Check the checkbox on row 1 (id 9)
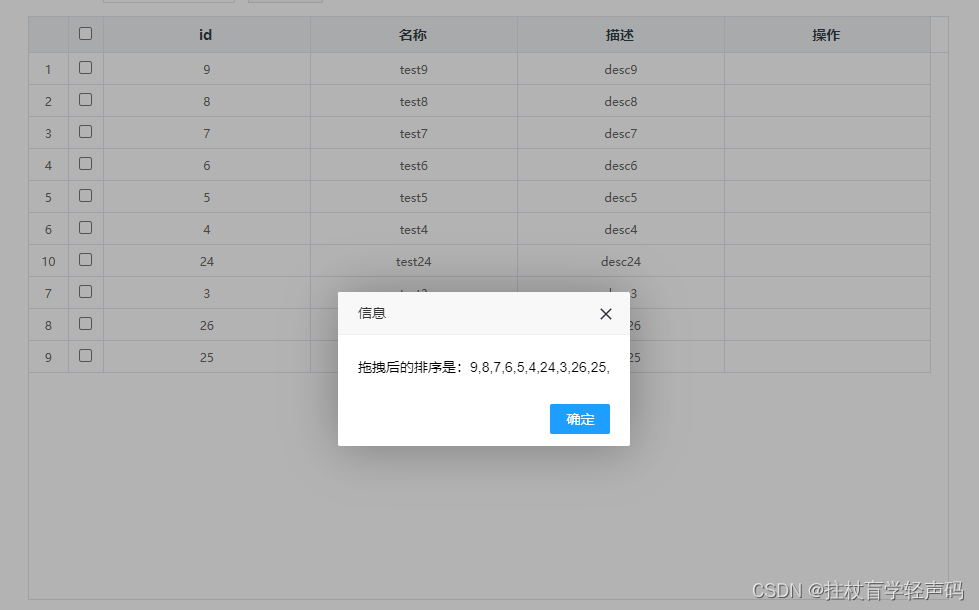 click(x=85, y=68)
